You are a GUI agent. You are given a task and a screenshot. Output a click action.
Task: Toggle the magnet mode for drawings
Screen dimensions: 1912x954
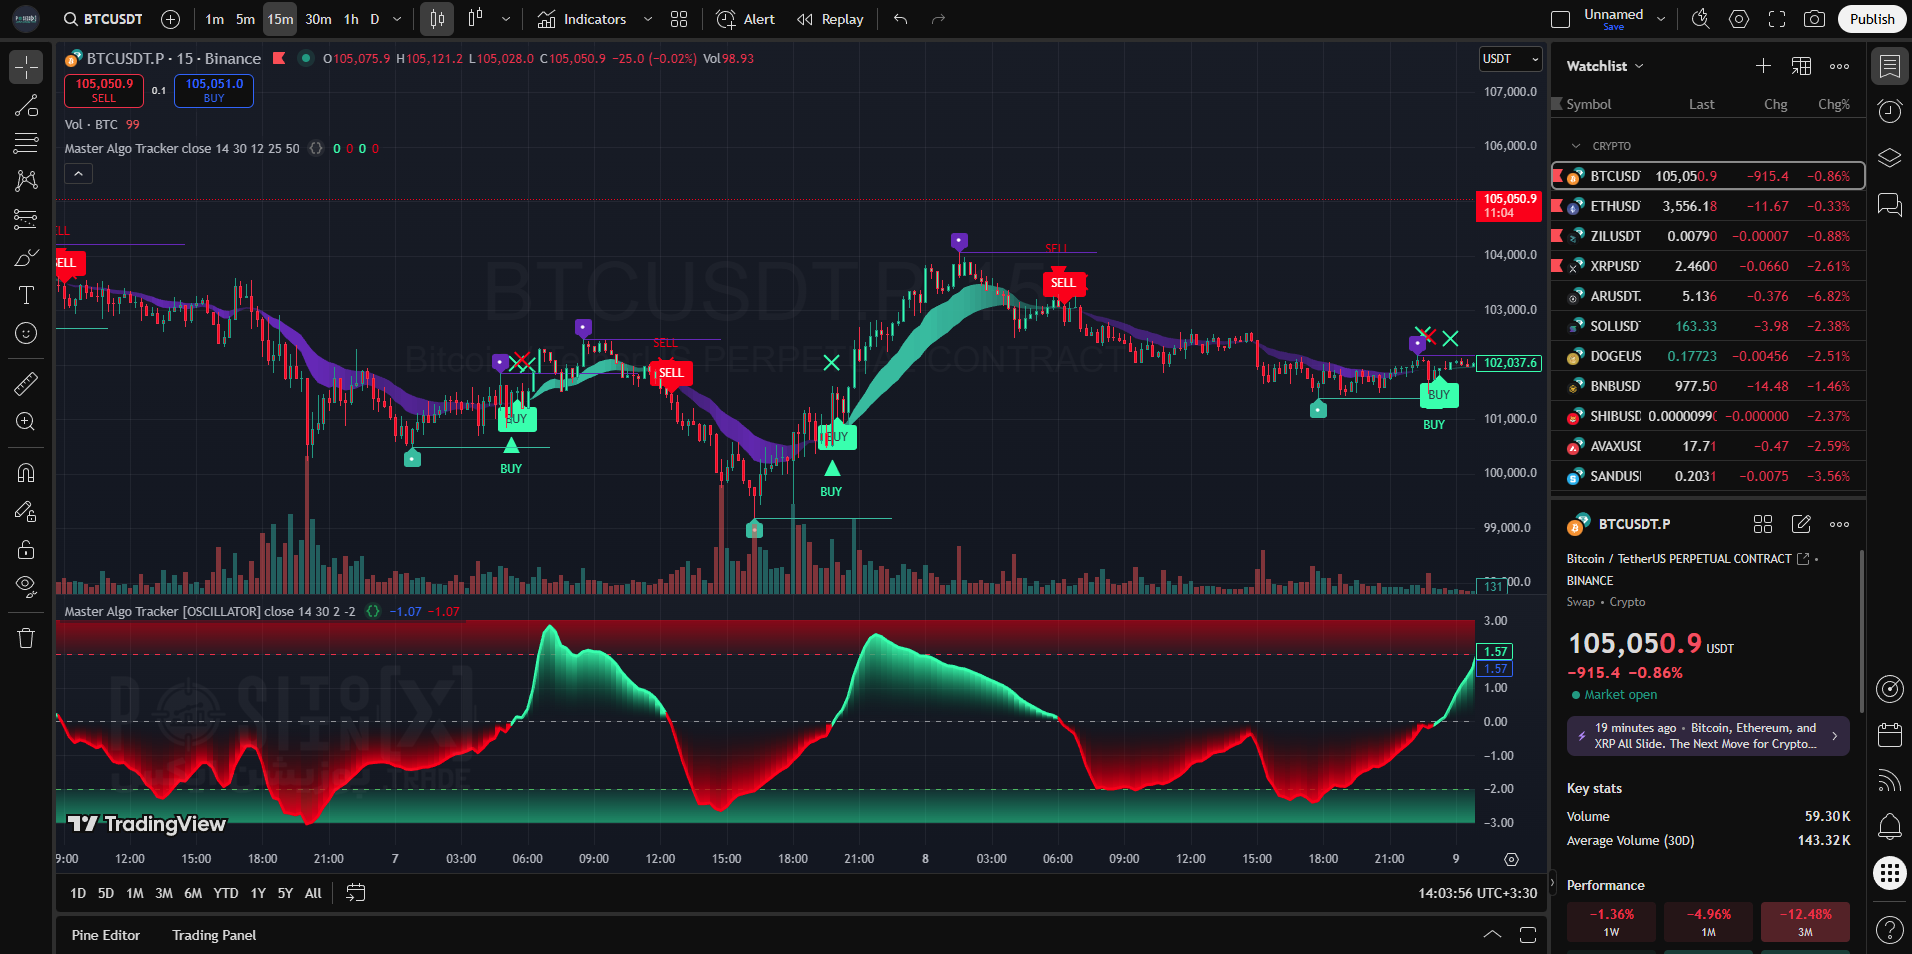click(26, 473)
